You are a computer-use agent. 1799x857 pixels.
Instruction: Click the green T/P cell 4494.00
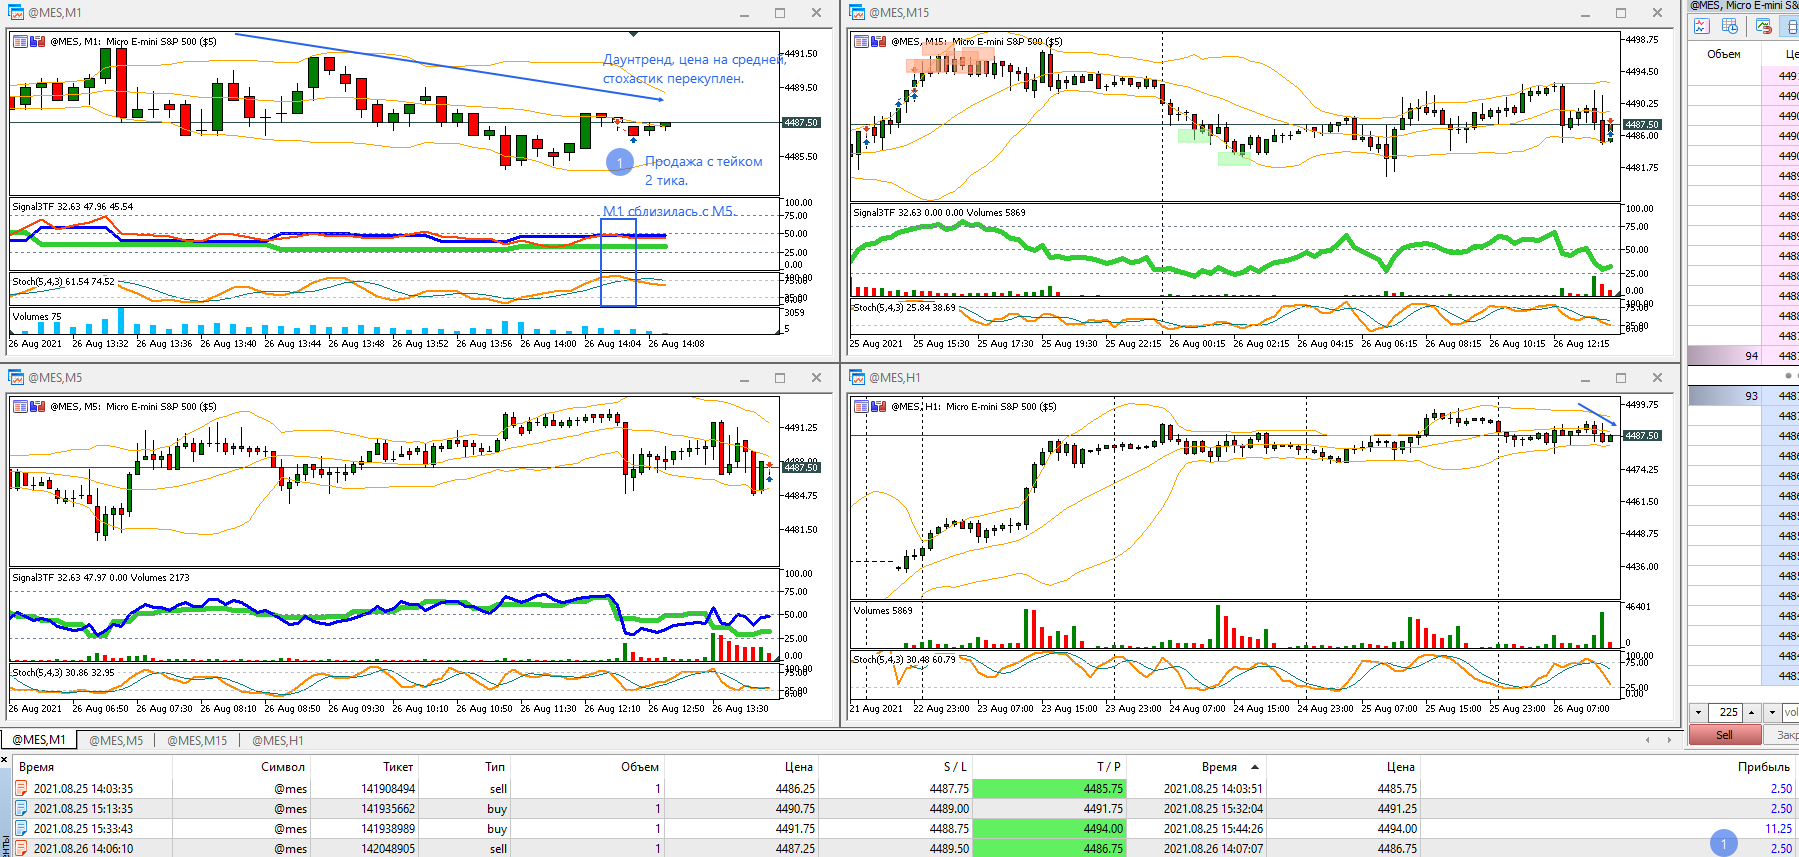[1048, 828]
